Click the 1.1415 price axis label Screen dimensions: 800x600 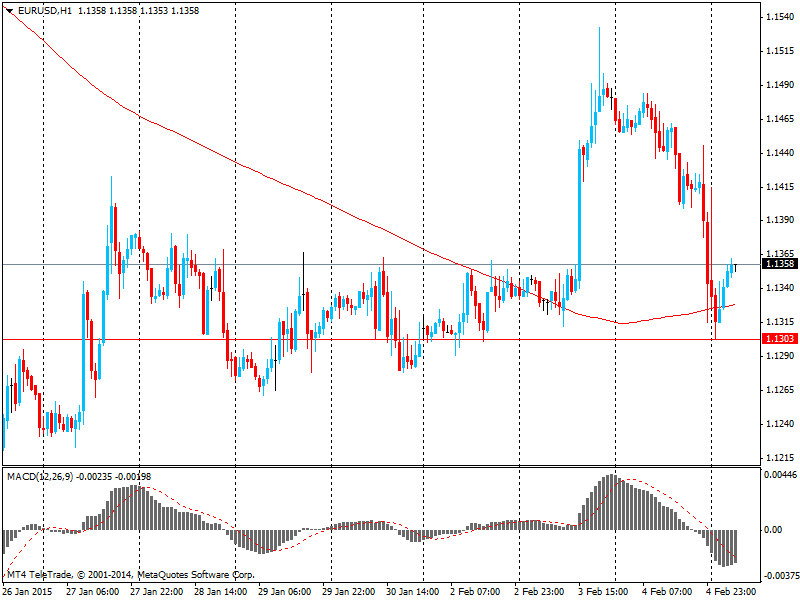(x=780, y=187)
